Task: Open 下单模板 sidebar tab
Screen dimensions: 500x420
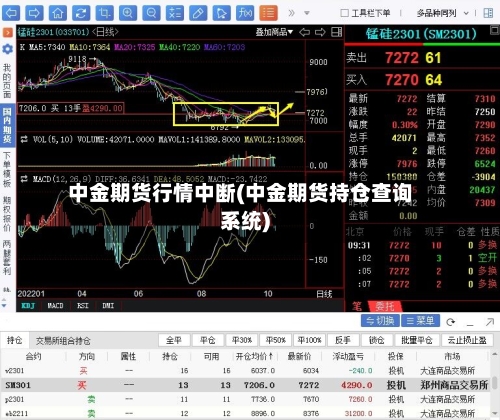Action: coord(7,169)
